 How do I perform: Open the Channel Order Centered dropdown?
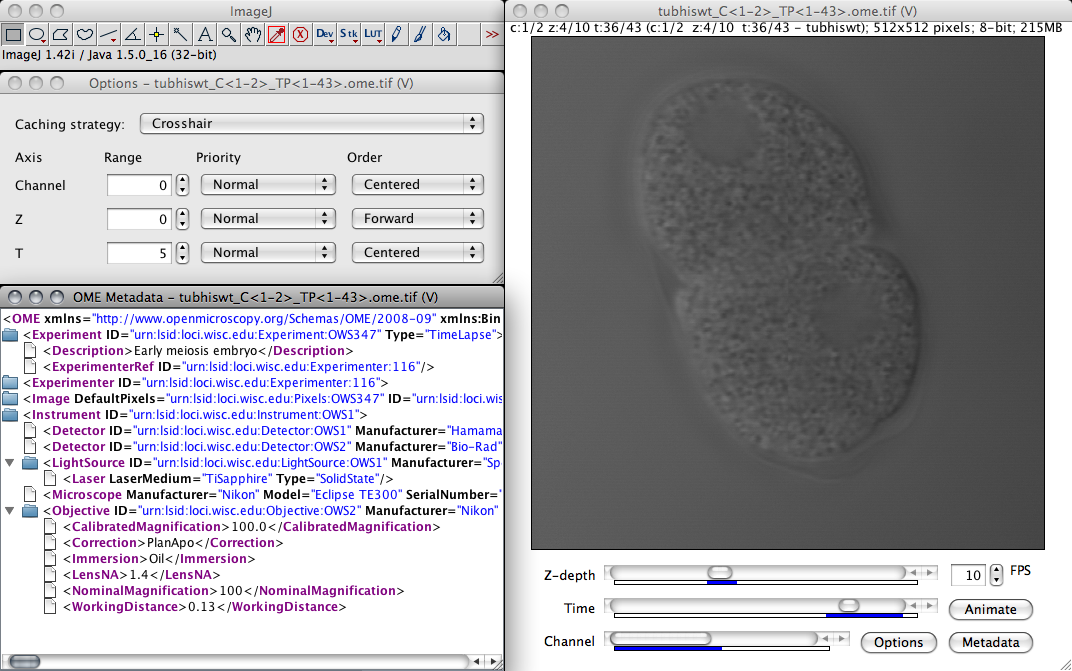click(418, 185)
